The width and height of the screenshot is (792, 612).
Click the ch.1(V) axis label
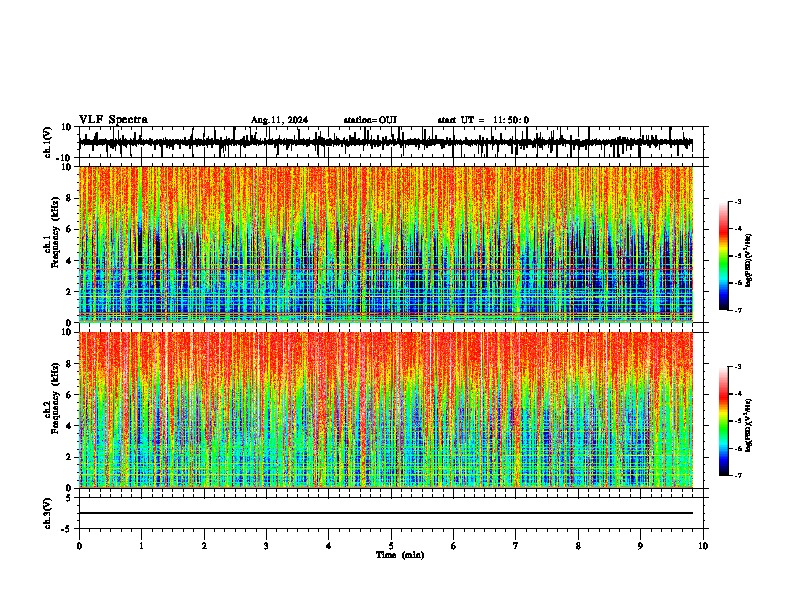coord(47,142)
